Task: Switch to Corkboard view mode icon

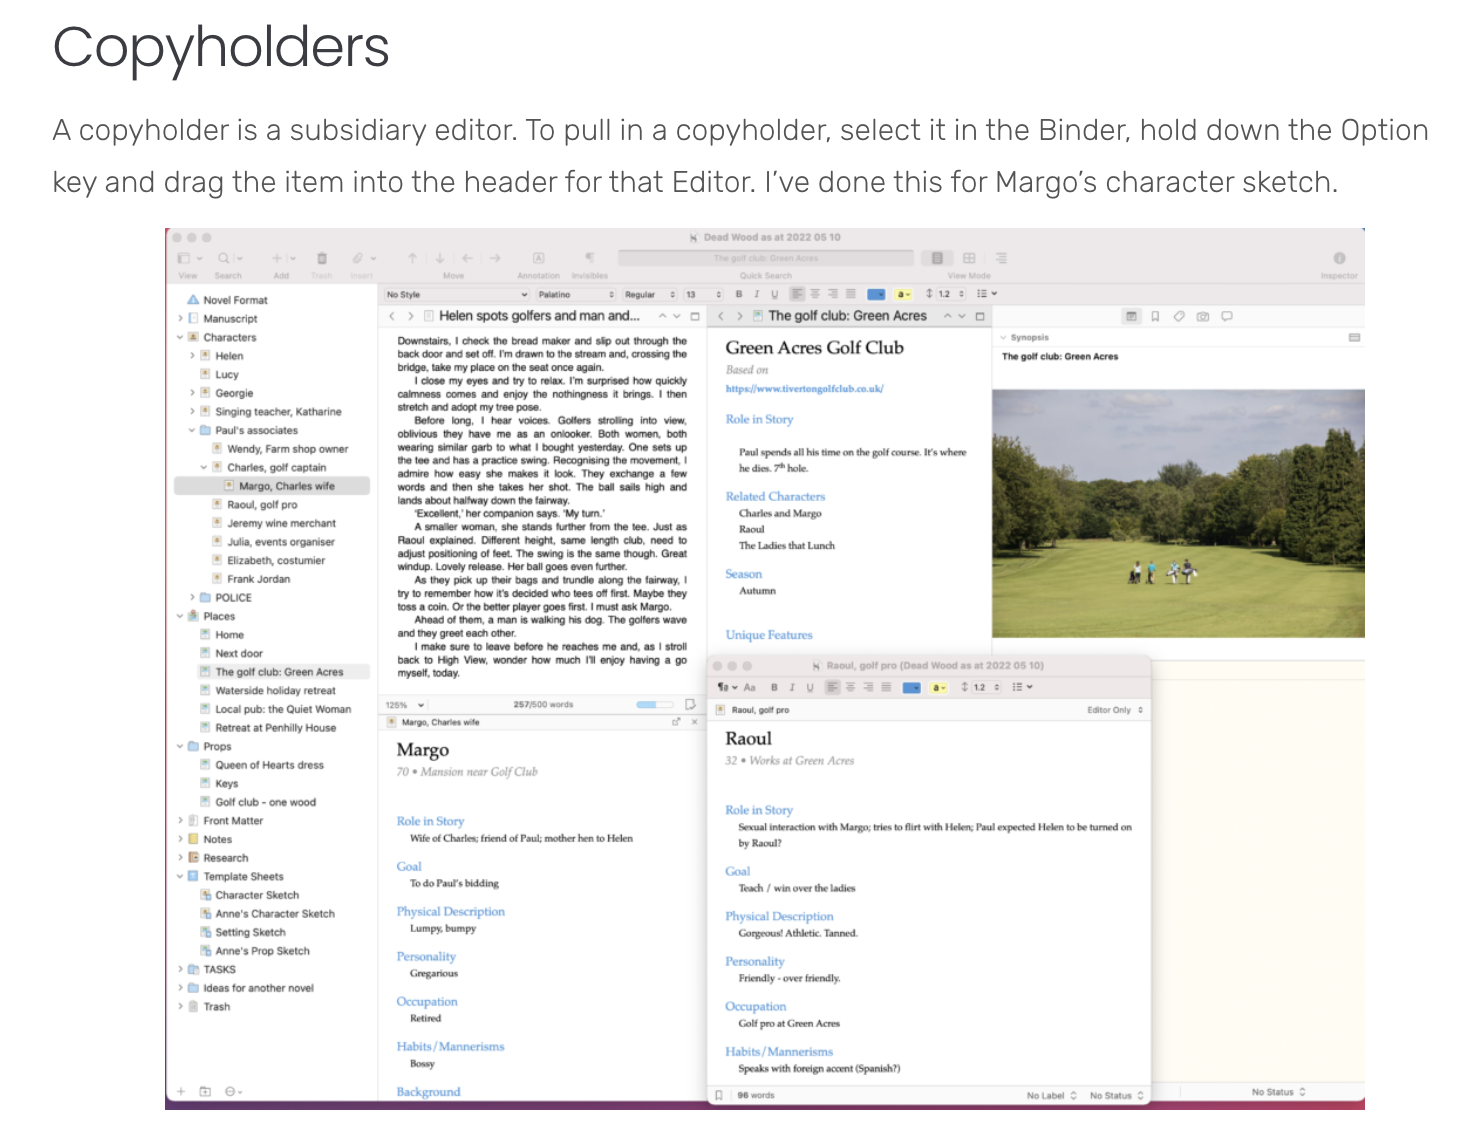Action: click(969, 258)
